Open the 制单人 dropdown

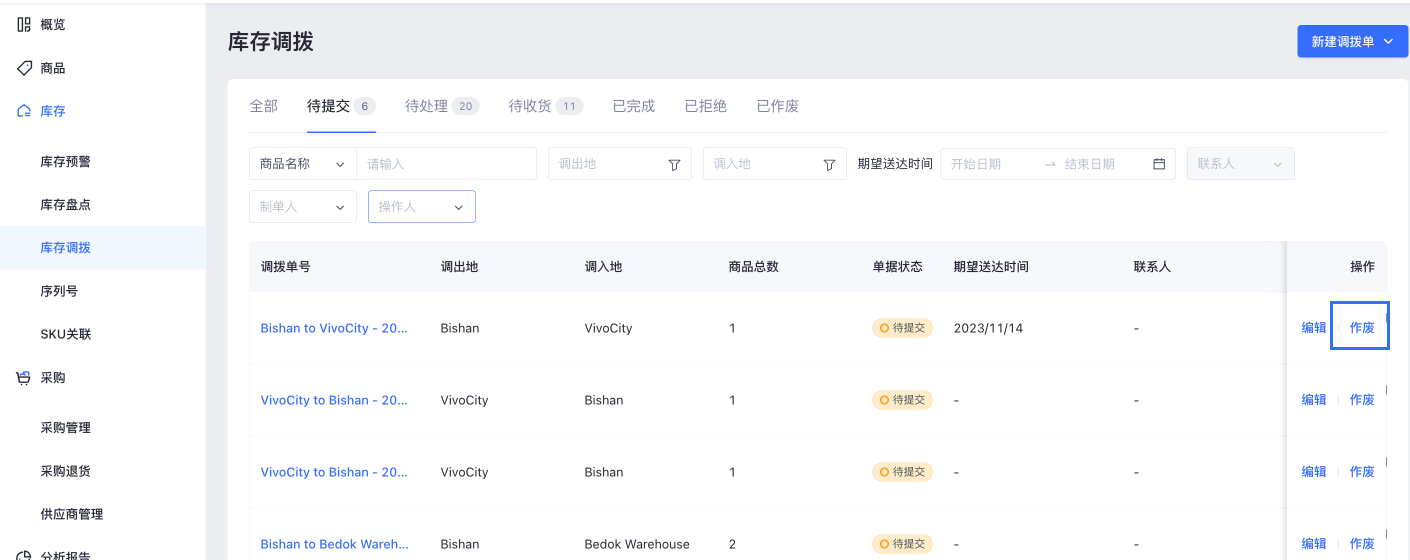coord(302,207)
